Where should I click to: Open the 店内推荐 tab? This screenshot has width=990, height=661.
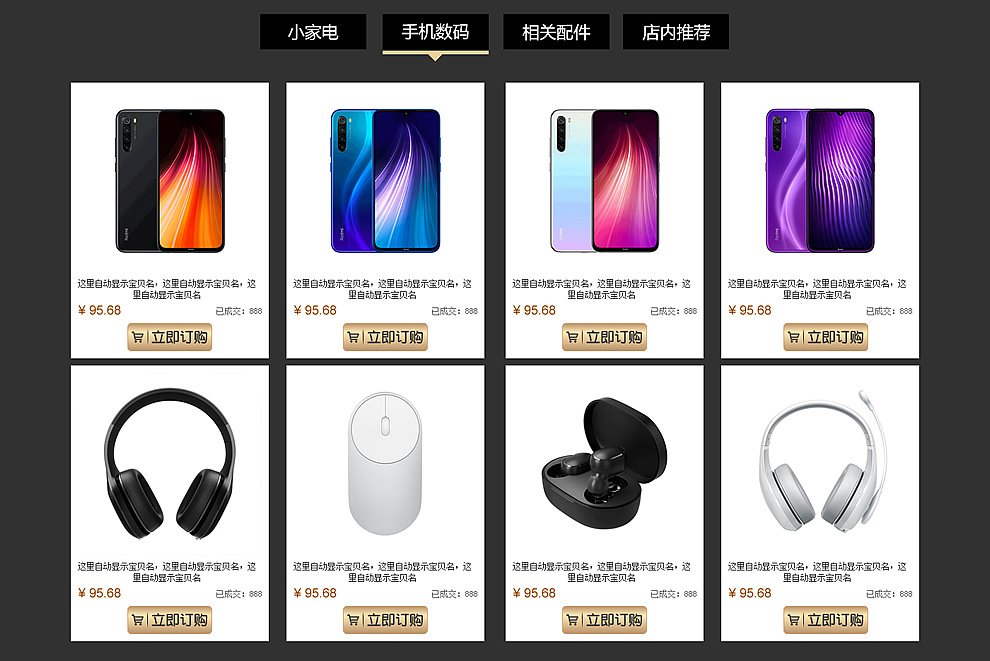676,32
